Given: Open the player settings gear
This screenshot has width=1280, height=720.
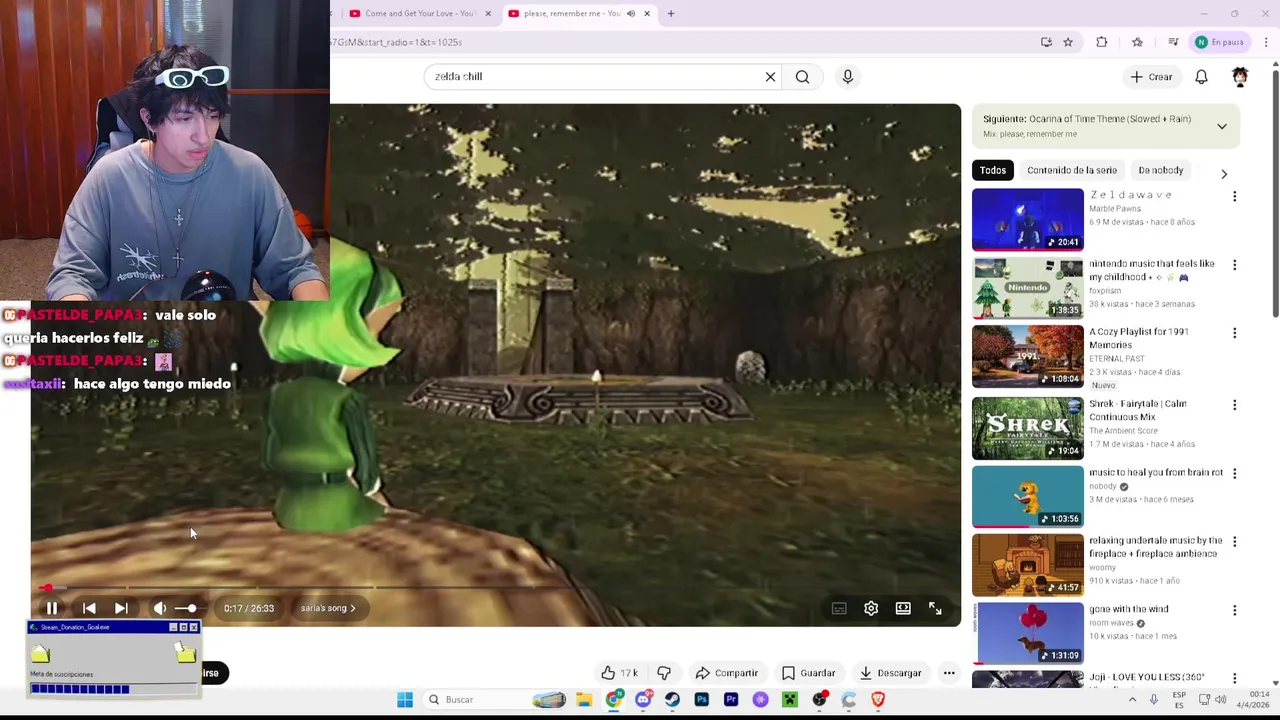Looking at the screenshot, I should point(871,608).
